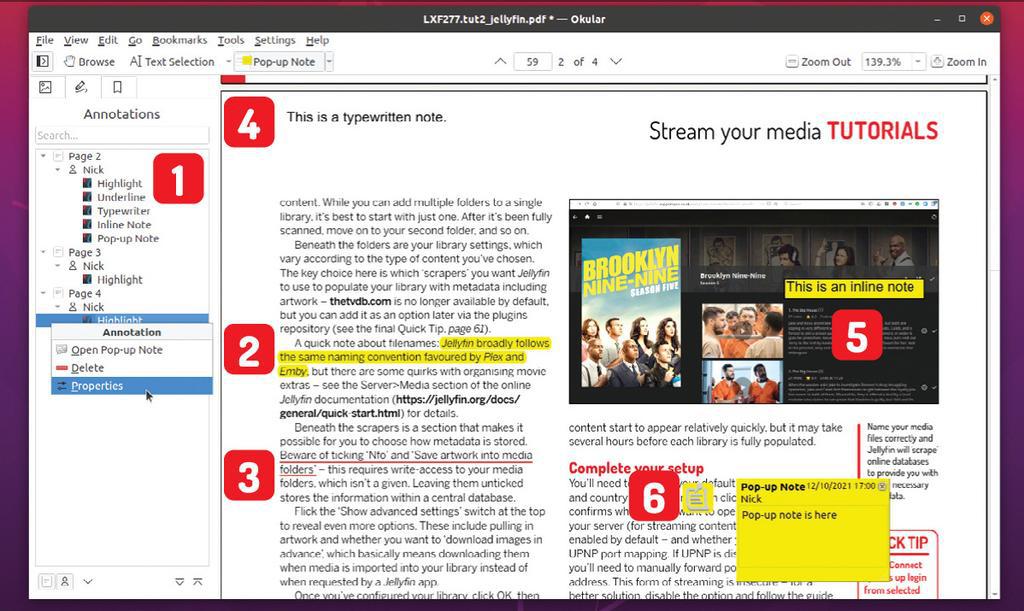Viewport: 1024px width, 611px height.
Task: Choose Delete in the context menu
Action: 132,368
